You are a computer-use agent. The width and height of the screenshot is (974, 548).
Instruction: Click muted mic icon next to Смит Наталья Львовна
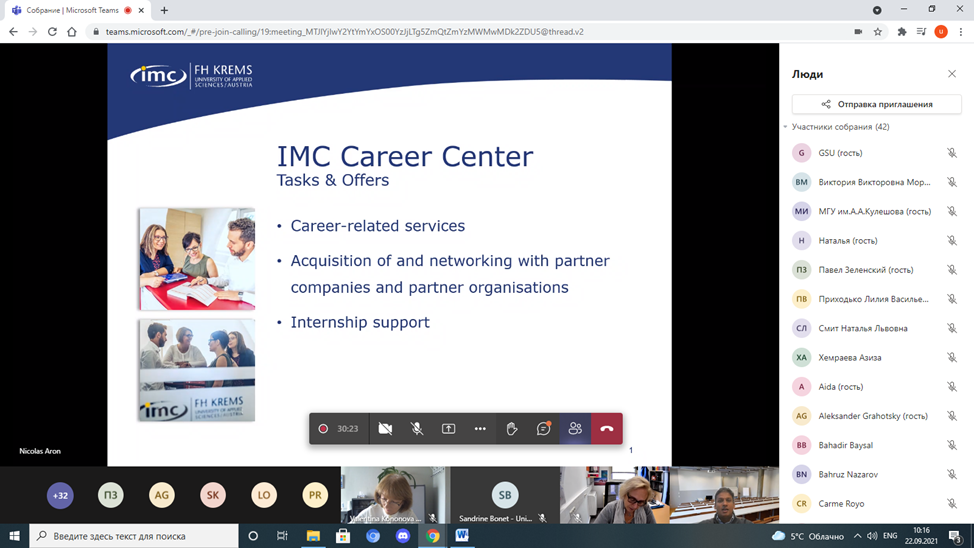(x=952, y=328)
